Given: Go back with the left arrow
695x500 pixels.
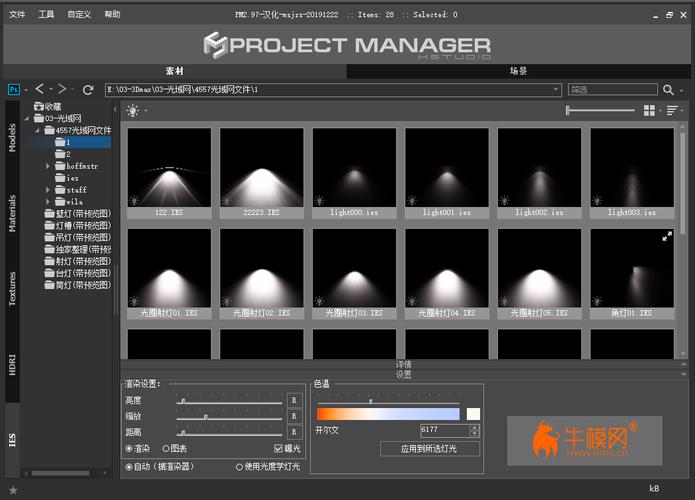Looking at the screenshot, I should point(40,89).
